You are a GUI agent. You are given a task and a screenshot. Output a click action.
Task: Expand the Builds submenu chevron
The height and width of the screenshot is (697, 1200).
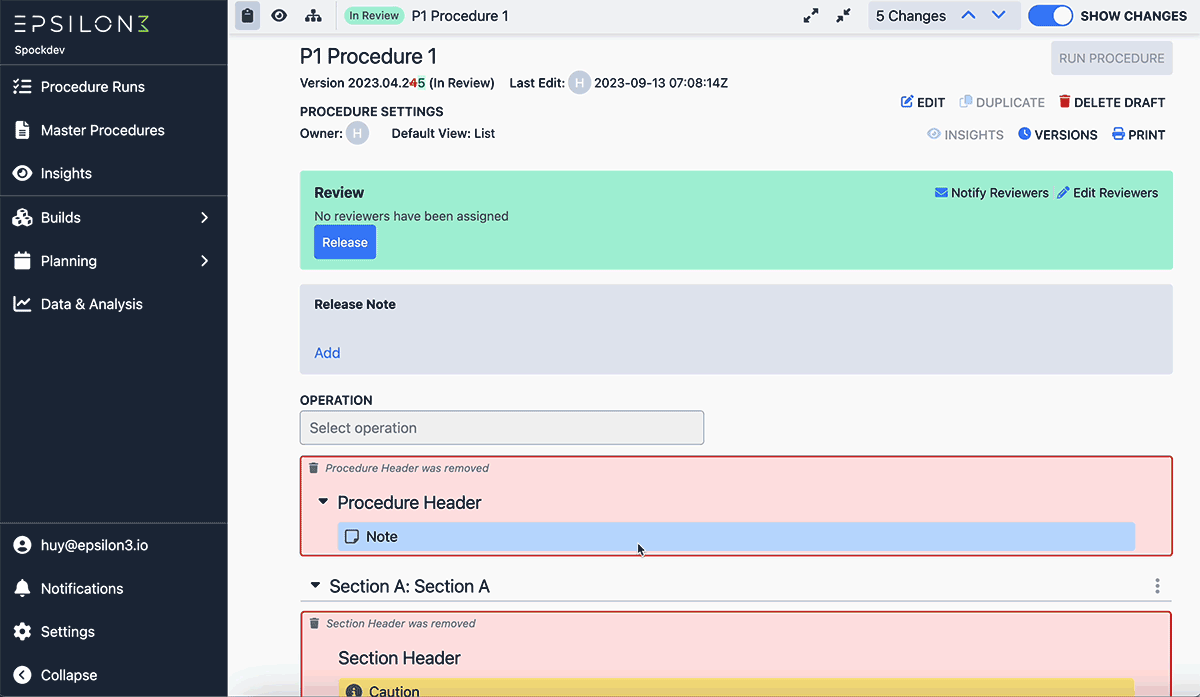pos(204,217)
